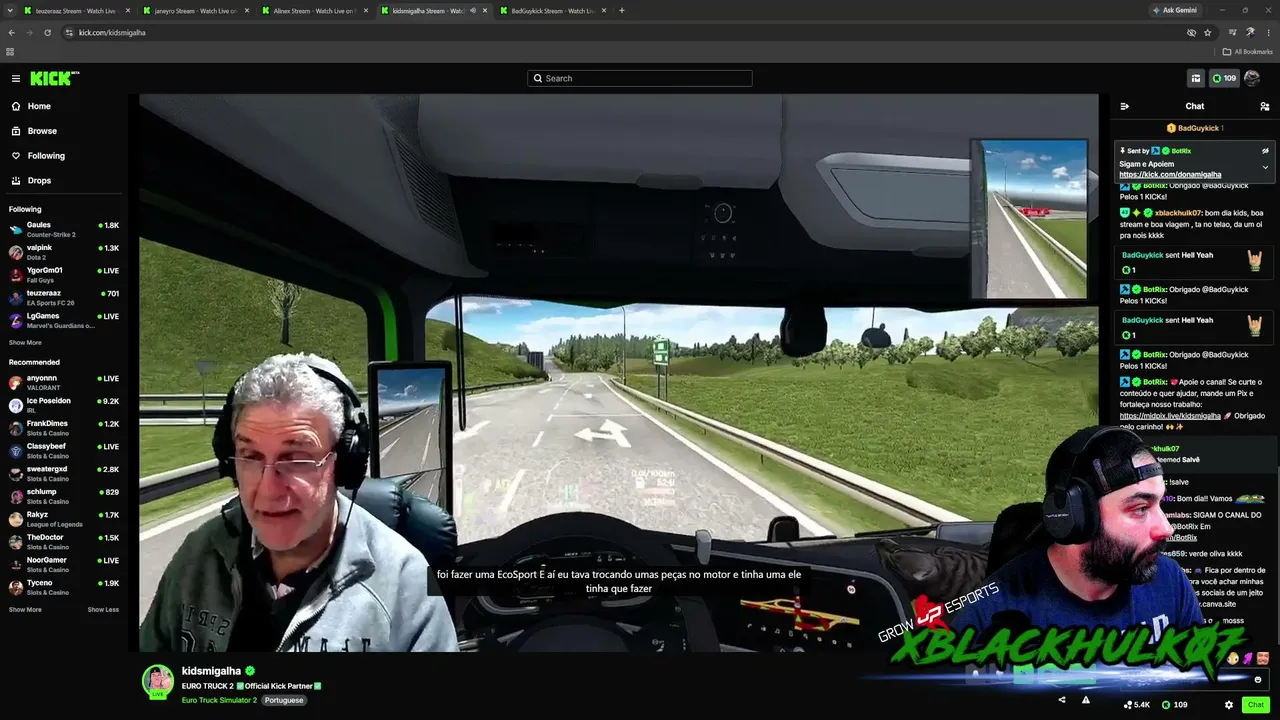
Task: Collapse the chat panel
Action: pyautogui.click(x=1124, y=106)
